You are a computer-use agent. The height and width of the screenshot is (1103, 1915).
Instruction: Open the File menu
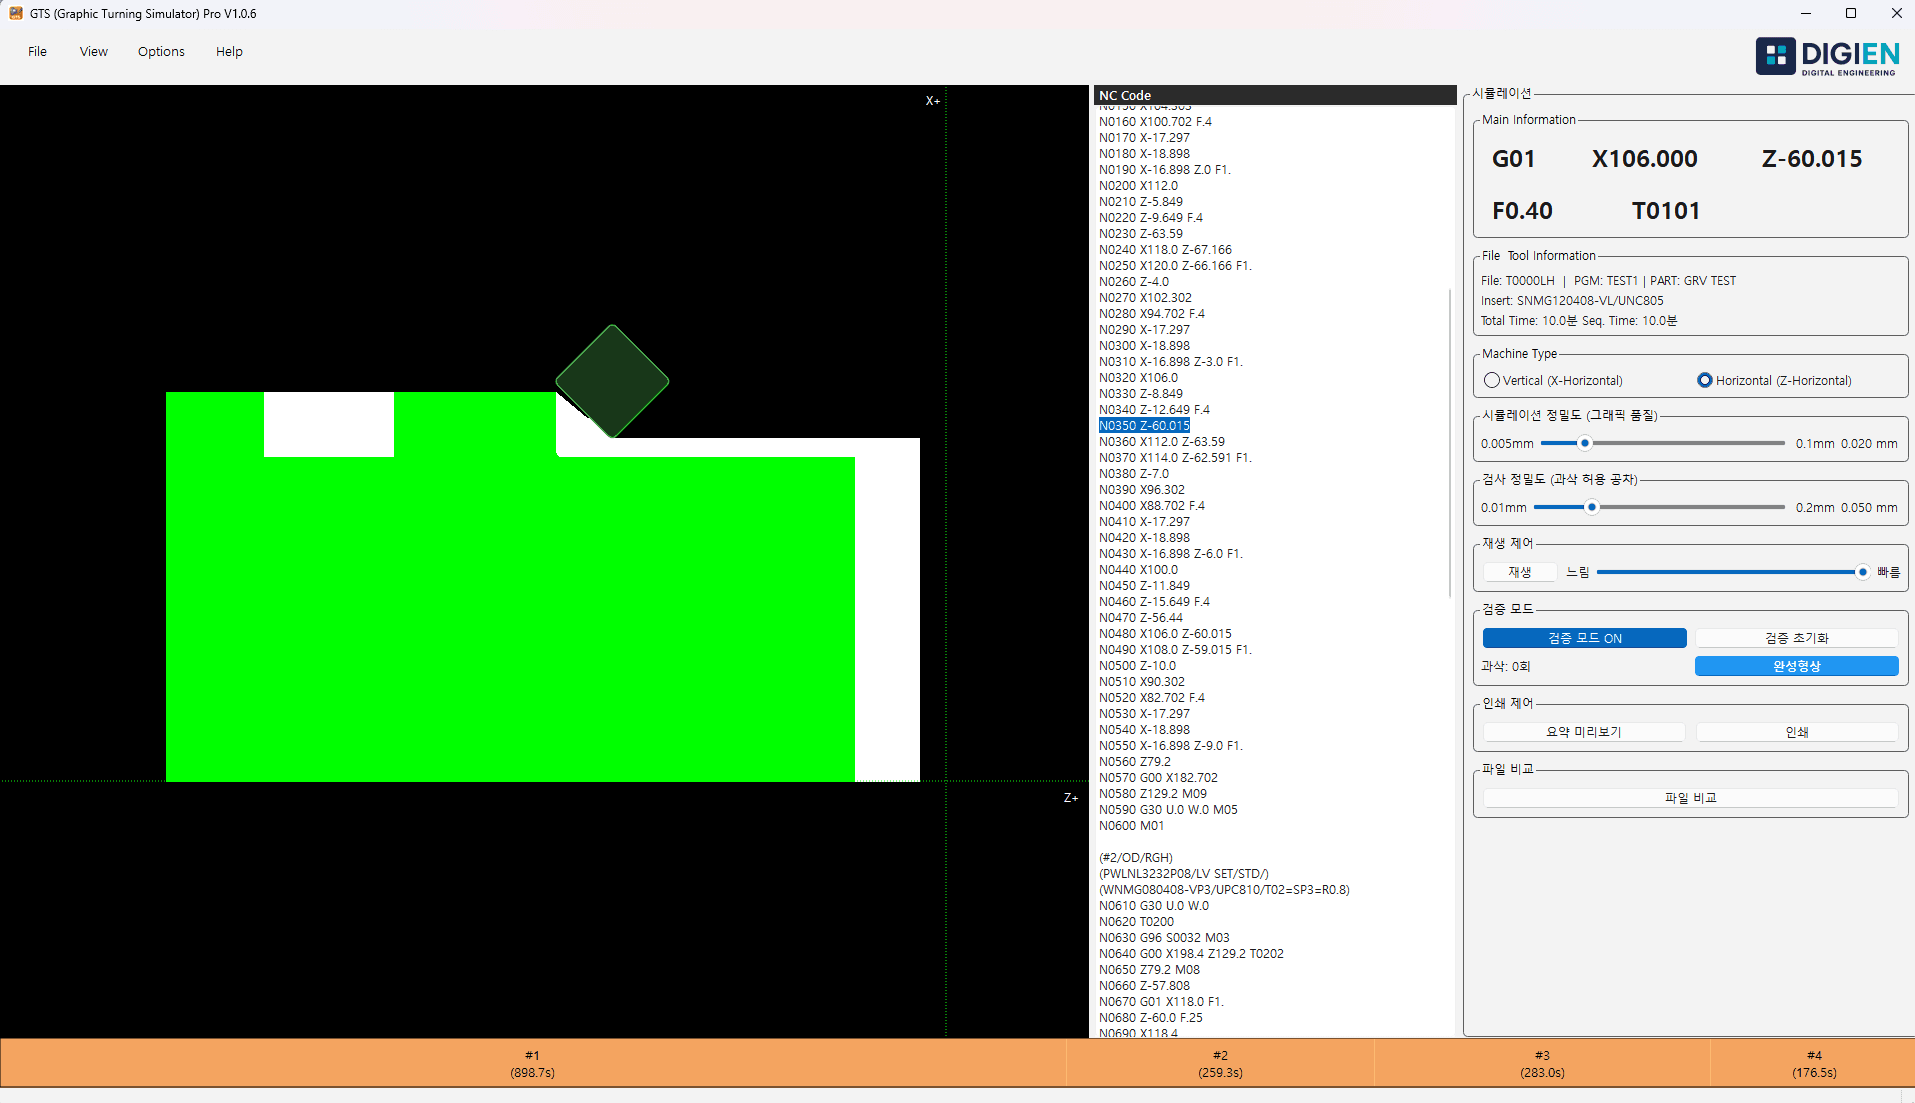click(x=36, y=51)
